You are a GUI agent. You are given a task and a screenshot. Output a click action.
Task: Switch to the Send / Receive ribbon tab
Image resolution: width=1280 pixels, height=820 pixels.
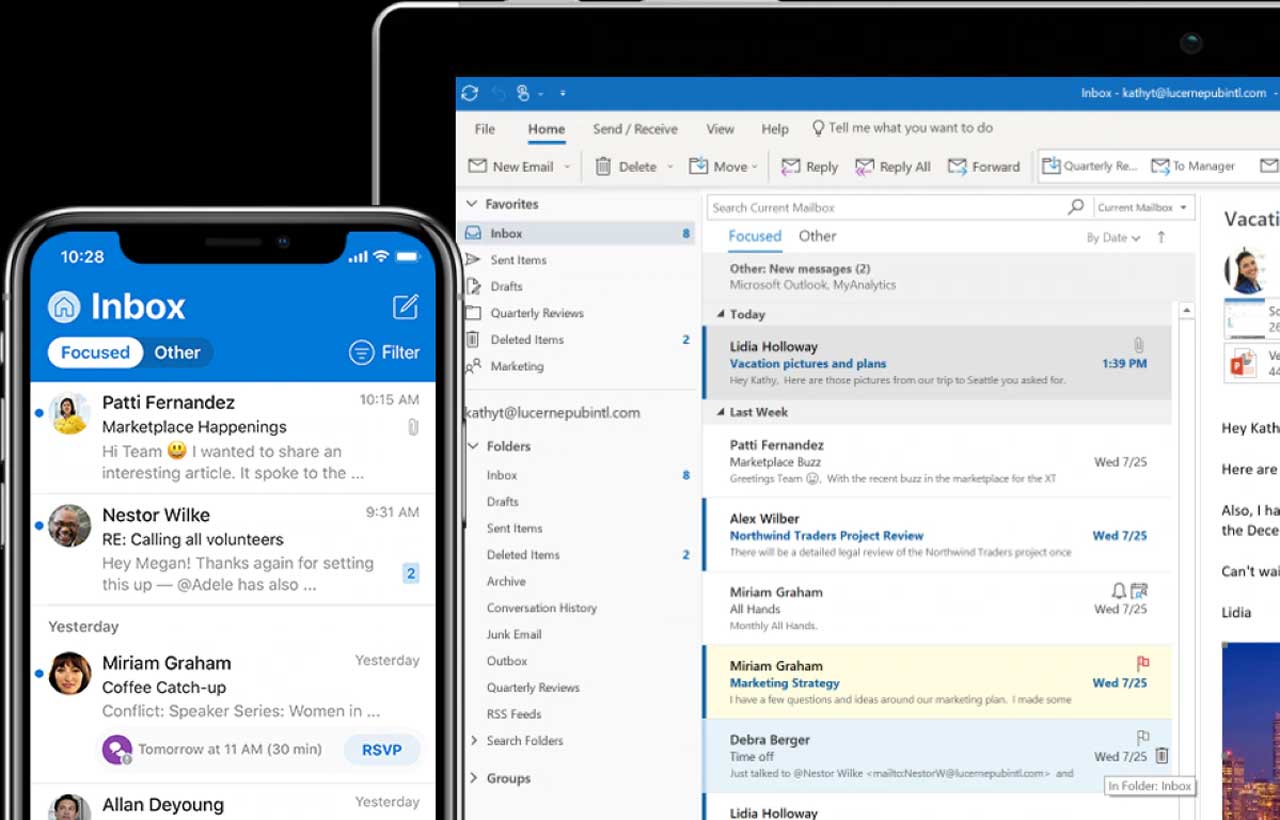point(635,128)
